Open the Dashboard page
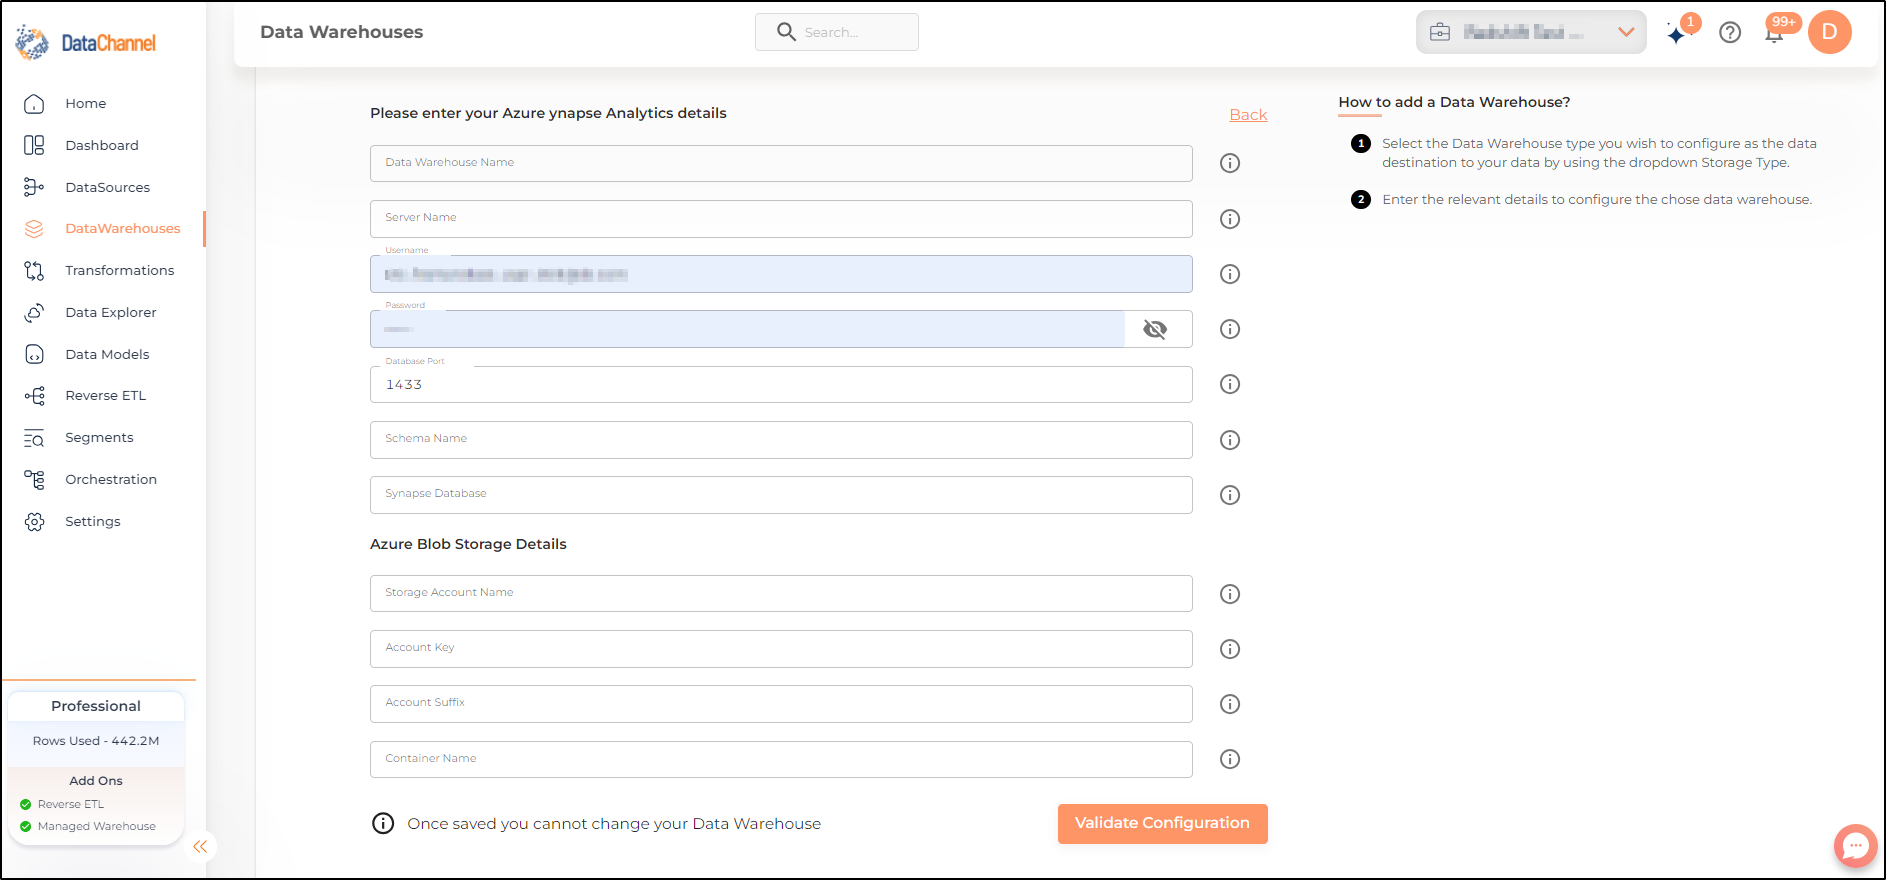 click(101, 145)
